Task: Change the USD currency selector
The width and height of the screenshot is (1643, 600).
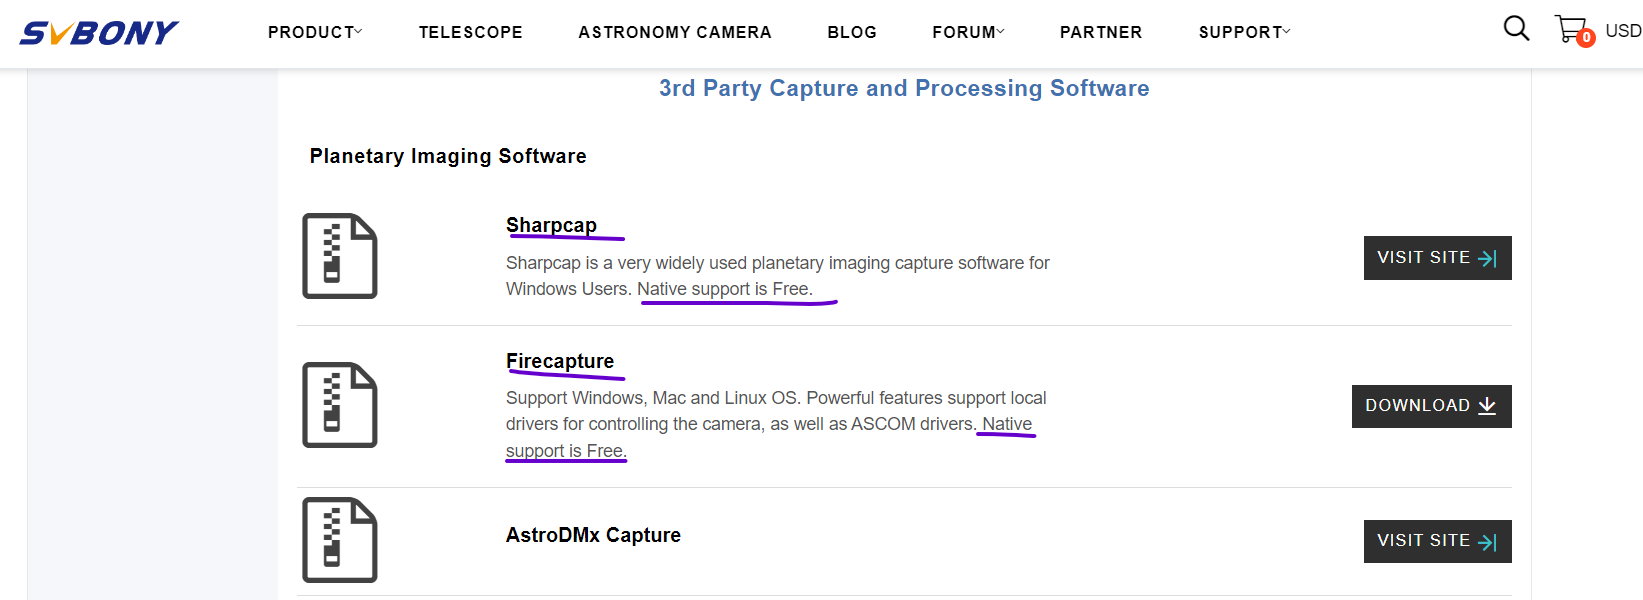Action: click(x=1622, y=31)
